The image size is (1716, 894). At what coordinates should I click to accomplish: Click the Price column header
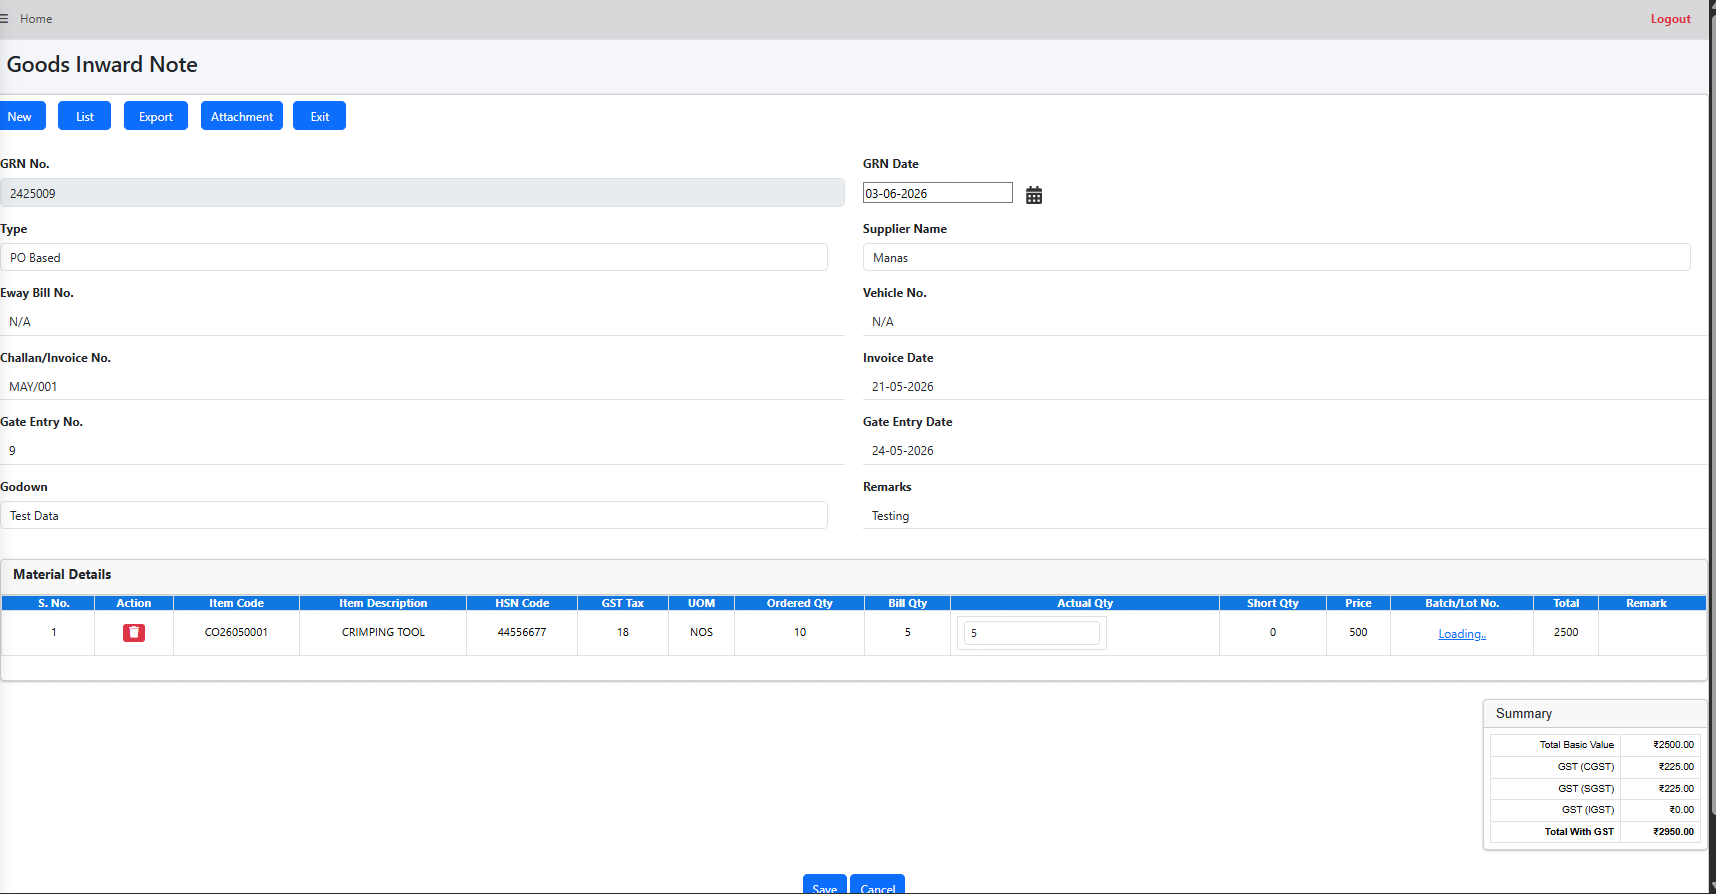click(x=1358, y=603)
